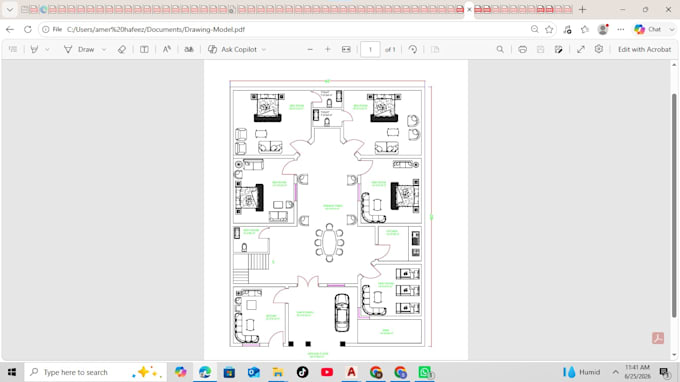Open browser profile avatar
680x382 pixels.
click(x=603, y=29)
